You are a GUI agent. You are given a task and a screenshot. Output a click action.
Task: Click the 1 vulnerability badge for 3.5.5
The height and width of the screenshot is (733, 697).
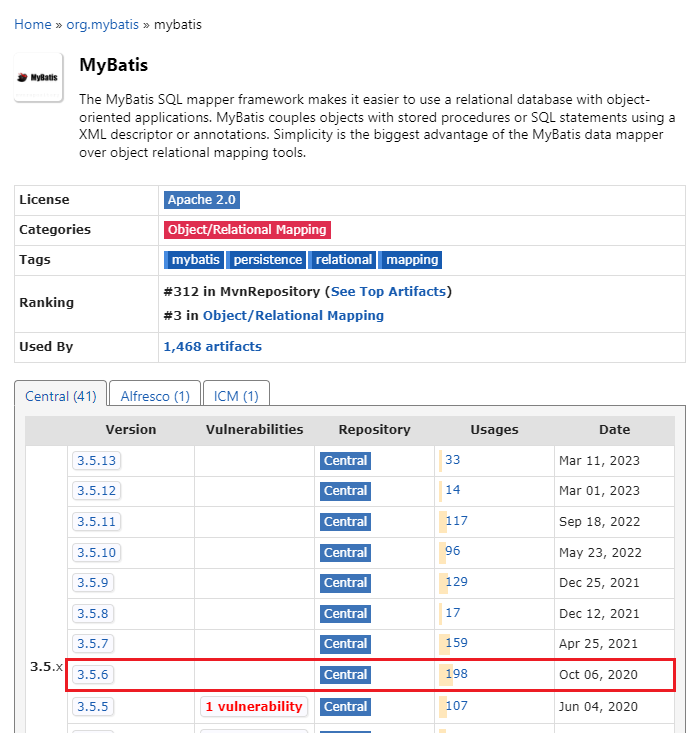[x=254, y=706]
